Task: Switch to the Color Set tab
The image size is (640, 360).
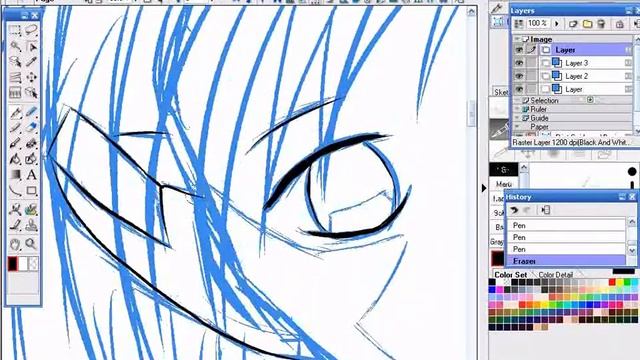Action: [x=510, y=275]
